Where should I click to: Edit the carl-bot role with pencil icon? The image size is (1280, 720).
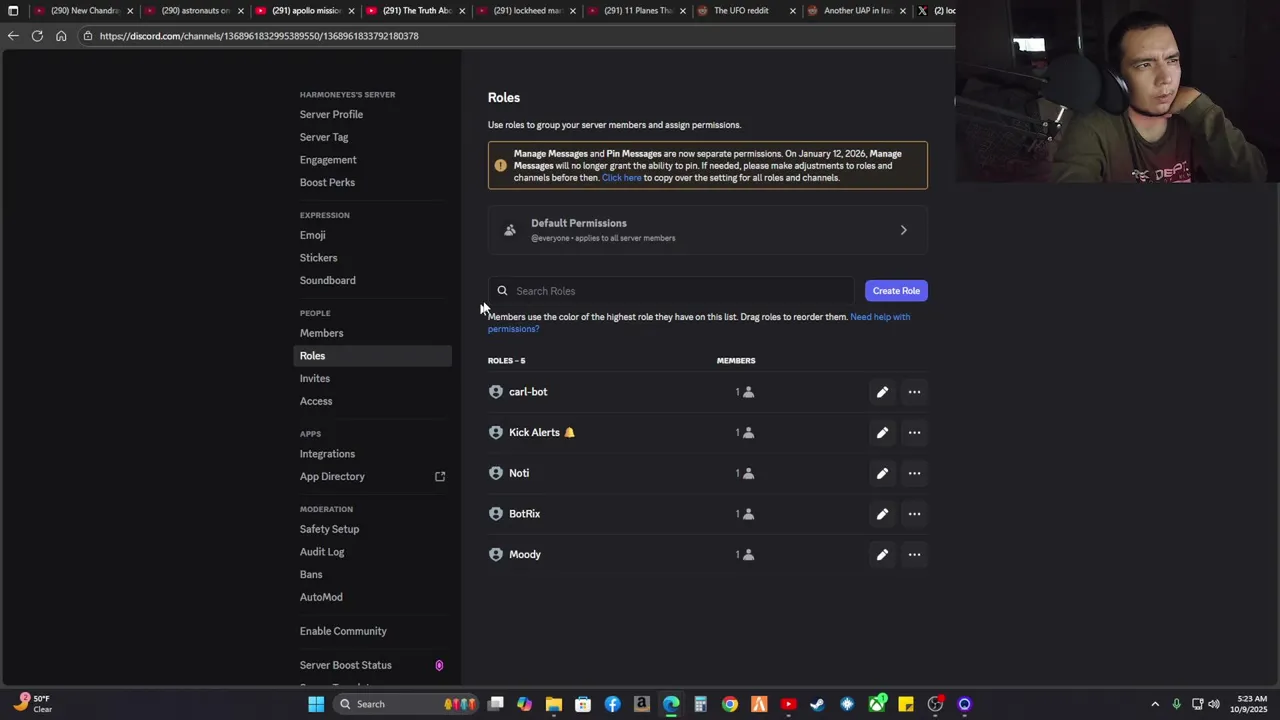point(882,392)
